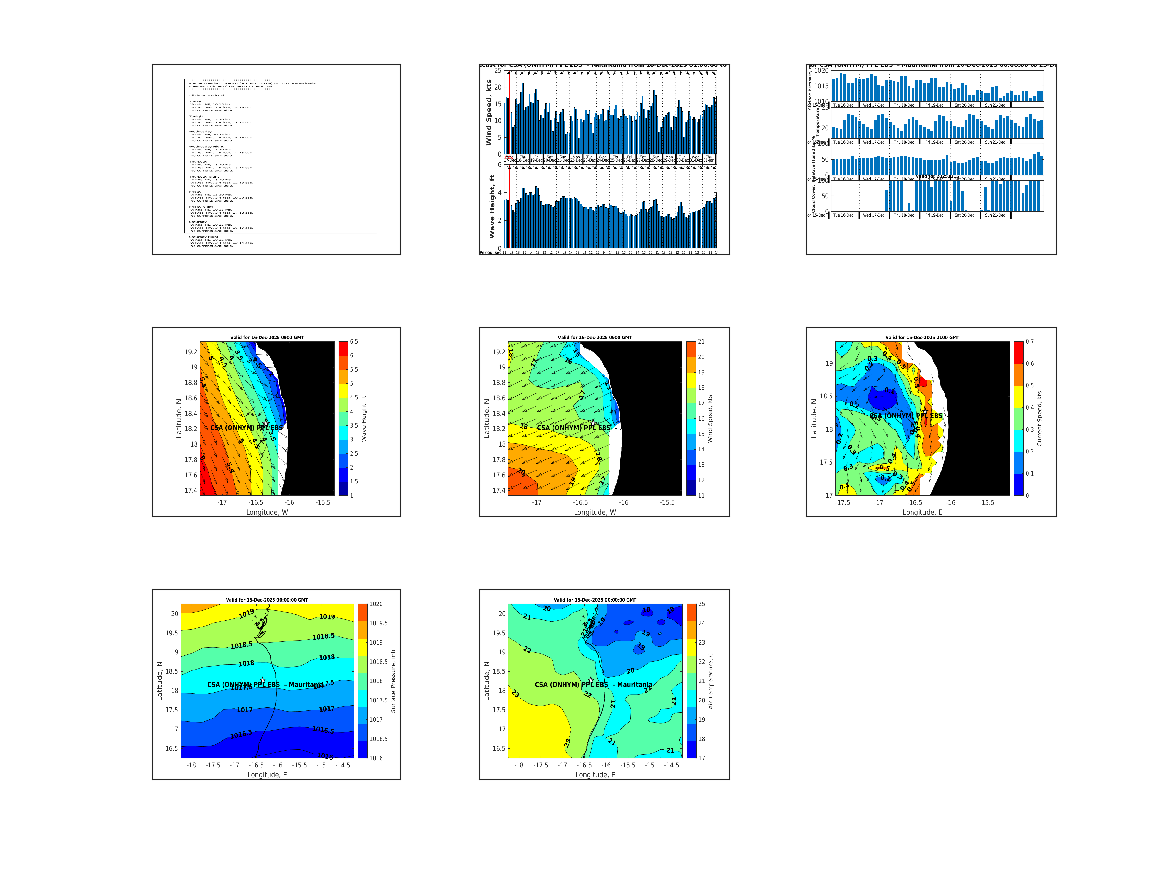This screenshot has height=875, width=1167.
Task: Click the current speed map color bar
Action: (1018, 418)
